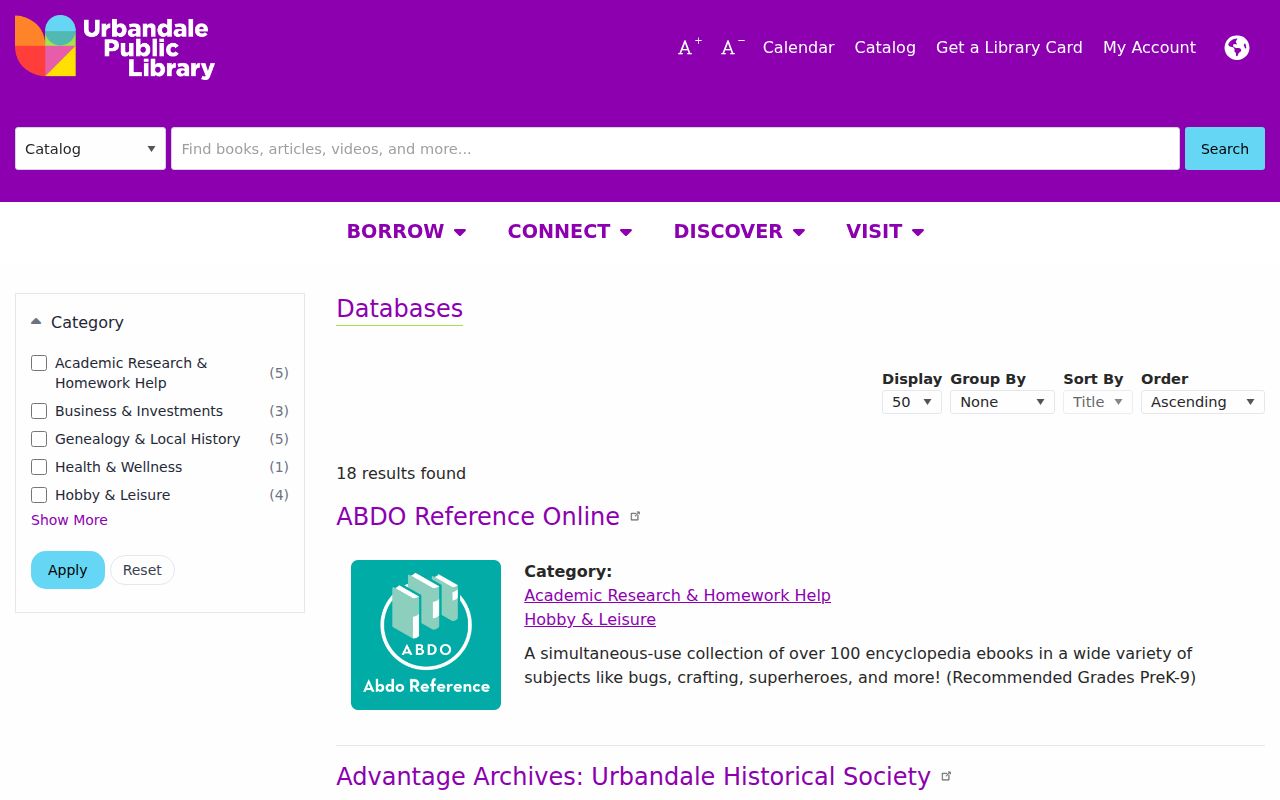Open the ABDO Reference Online title link
The image size is (1280, 800).
[478, 516]
